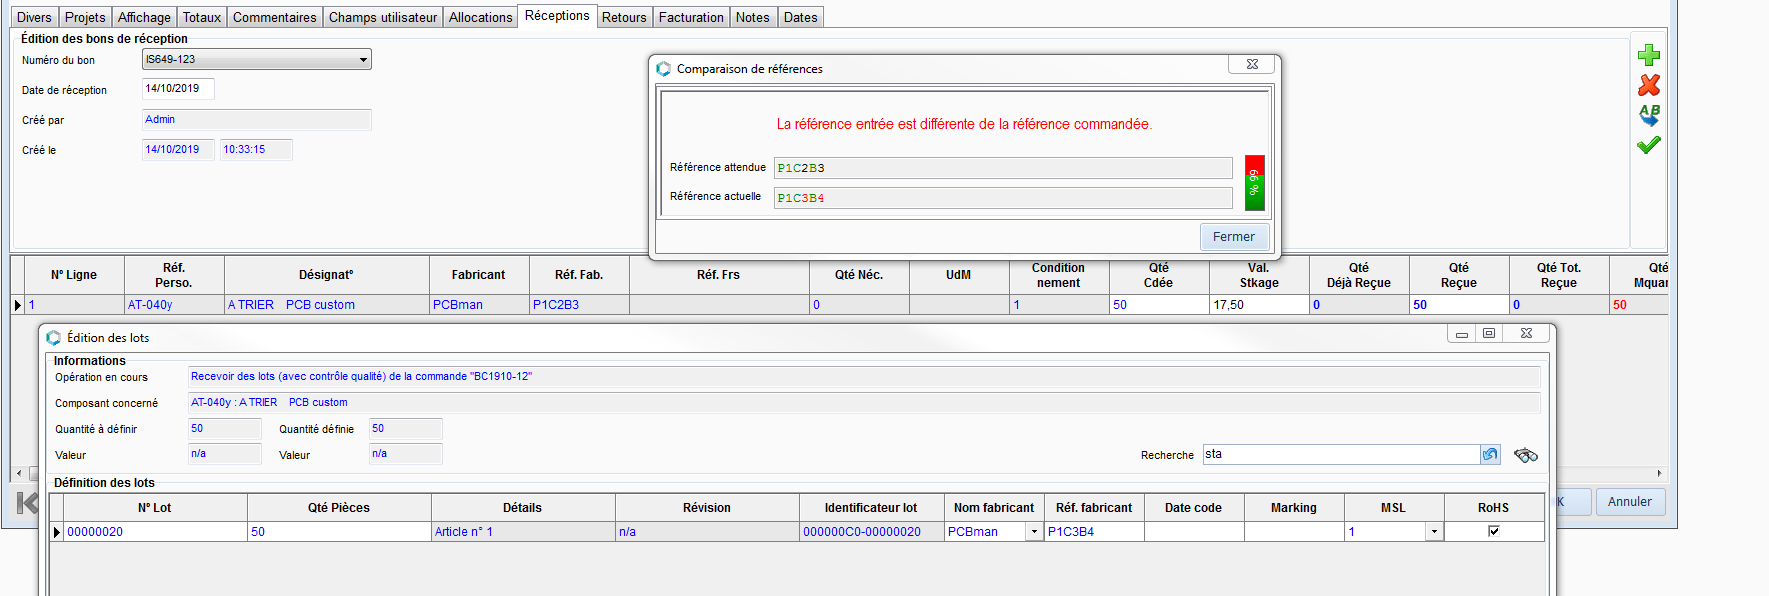Click the Fabricant cell PCBman in reception grid
Image resolution: width=1769 pixels, height=596 pixels.
tap(480, 305)
